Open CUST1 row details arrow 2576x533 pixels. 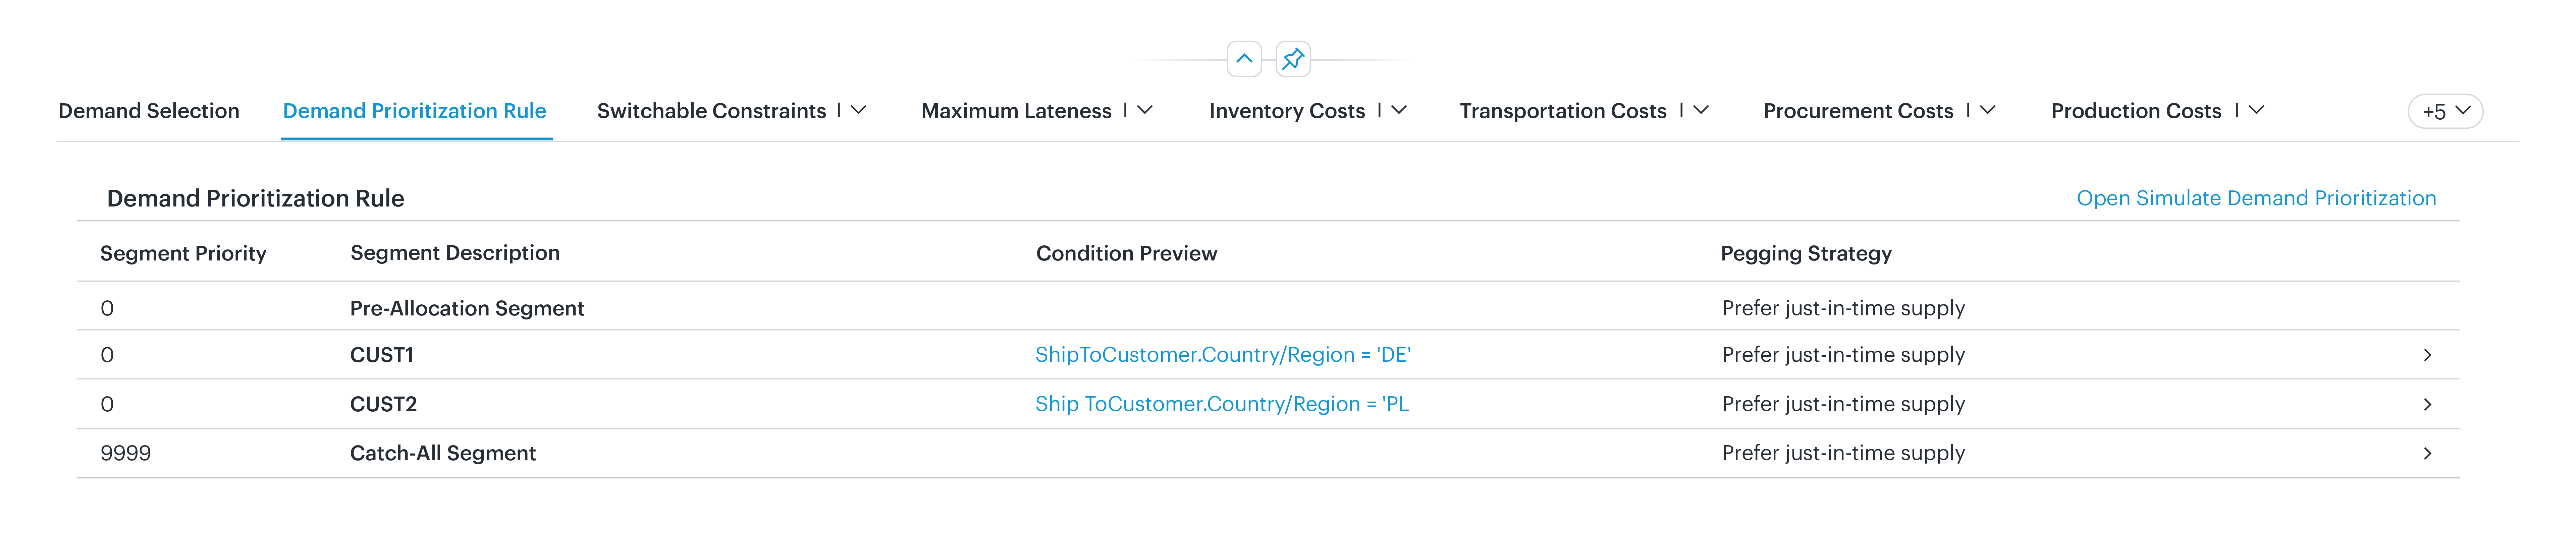tap(2427, 355)
